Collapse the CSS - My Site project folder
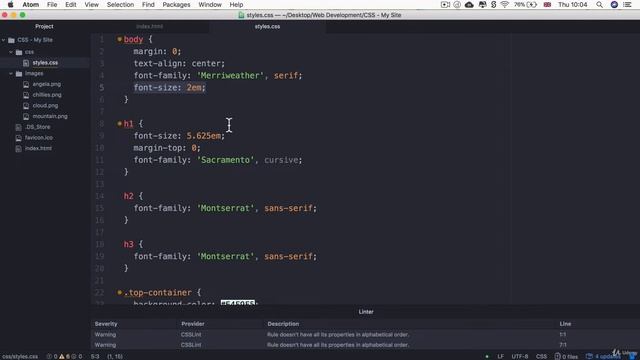This screenshot has height=360, width=640. click(4, 40)
